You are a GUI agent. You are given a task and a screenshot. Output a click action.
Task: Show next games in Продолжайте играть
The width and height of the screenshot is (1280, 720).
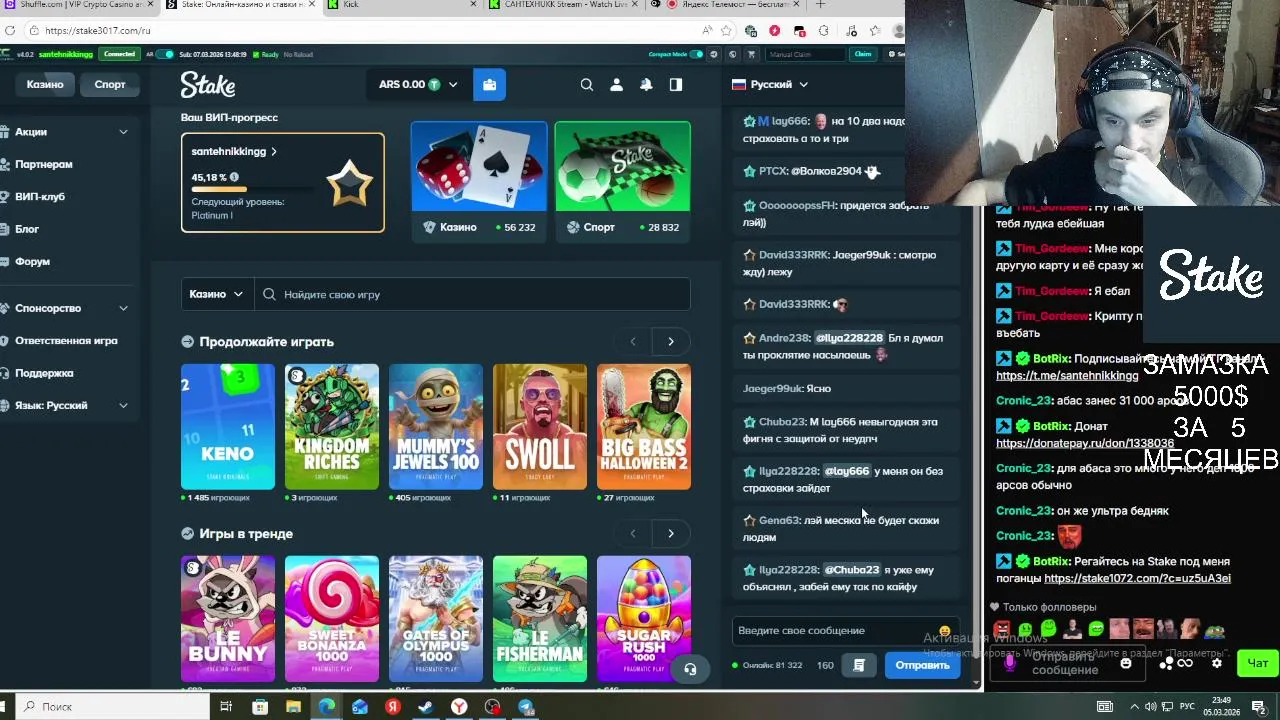[x=671, y=342]
